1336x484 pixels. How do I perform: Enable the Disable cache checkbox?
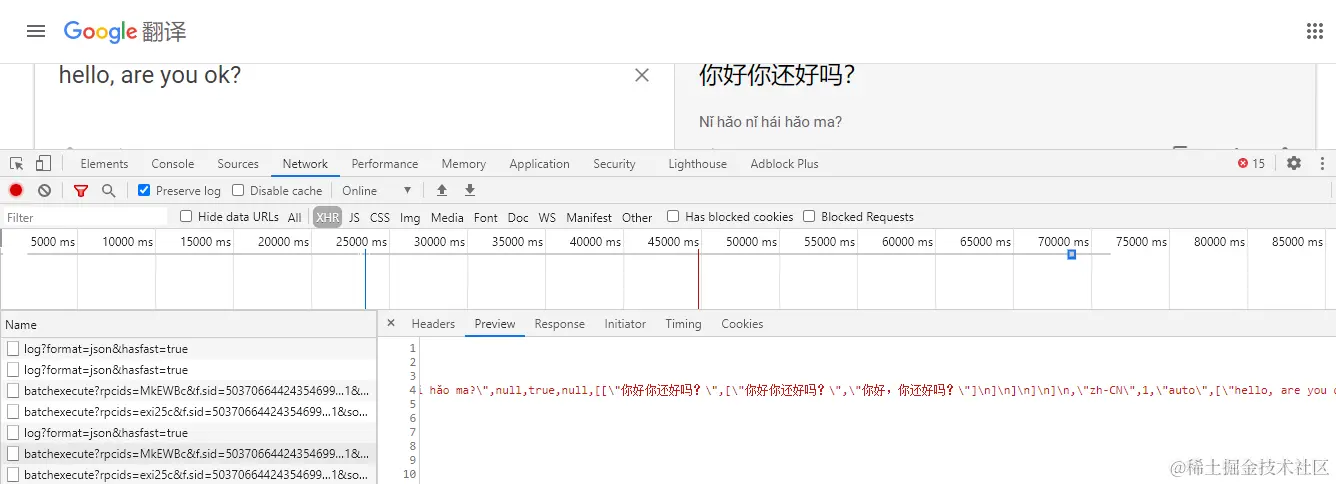(x=238, y=190)
